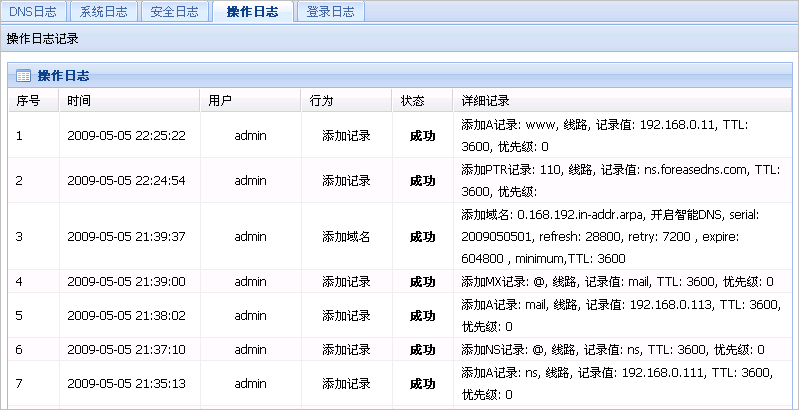The height and width of the screenshot is (410, 799).
Task: Click the table icon beside 操作日志 panel title
Action: (x=23, y=76)
